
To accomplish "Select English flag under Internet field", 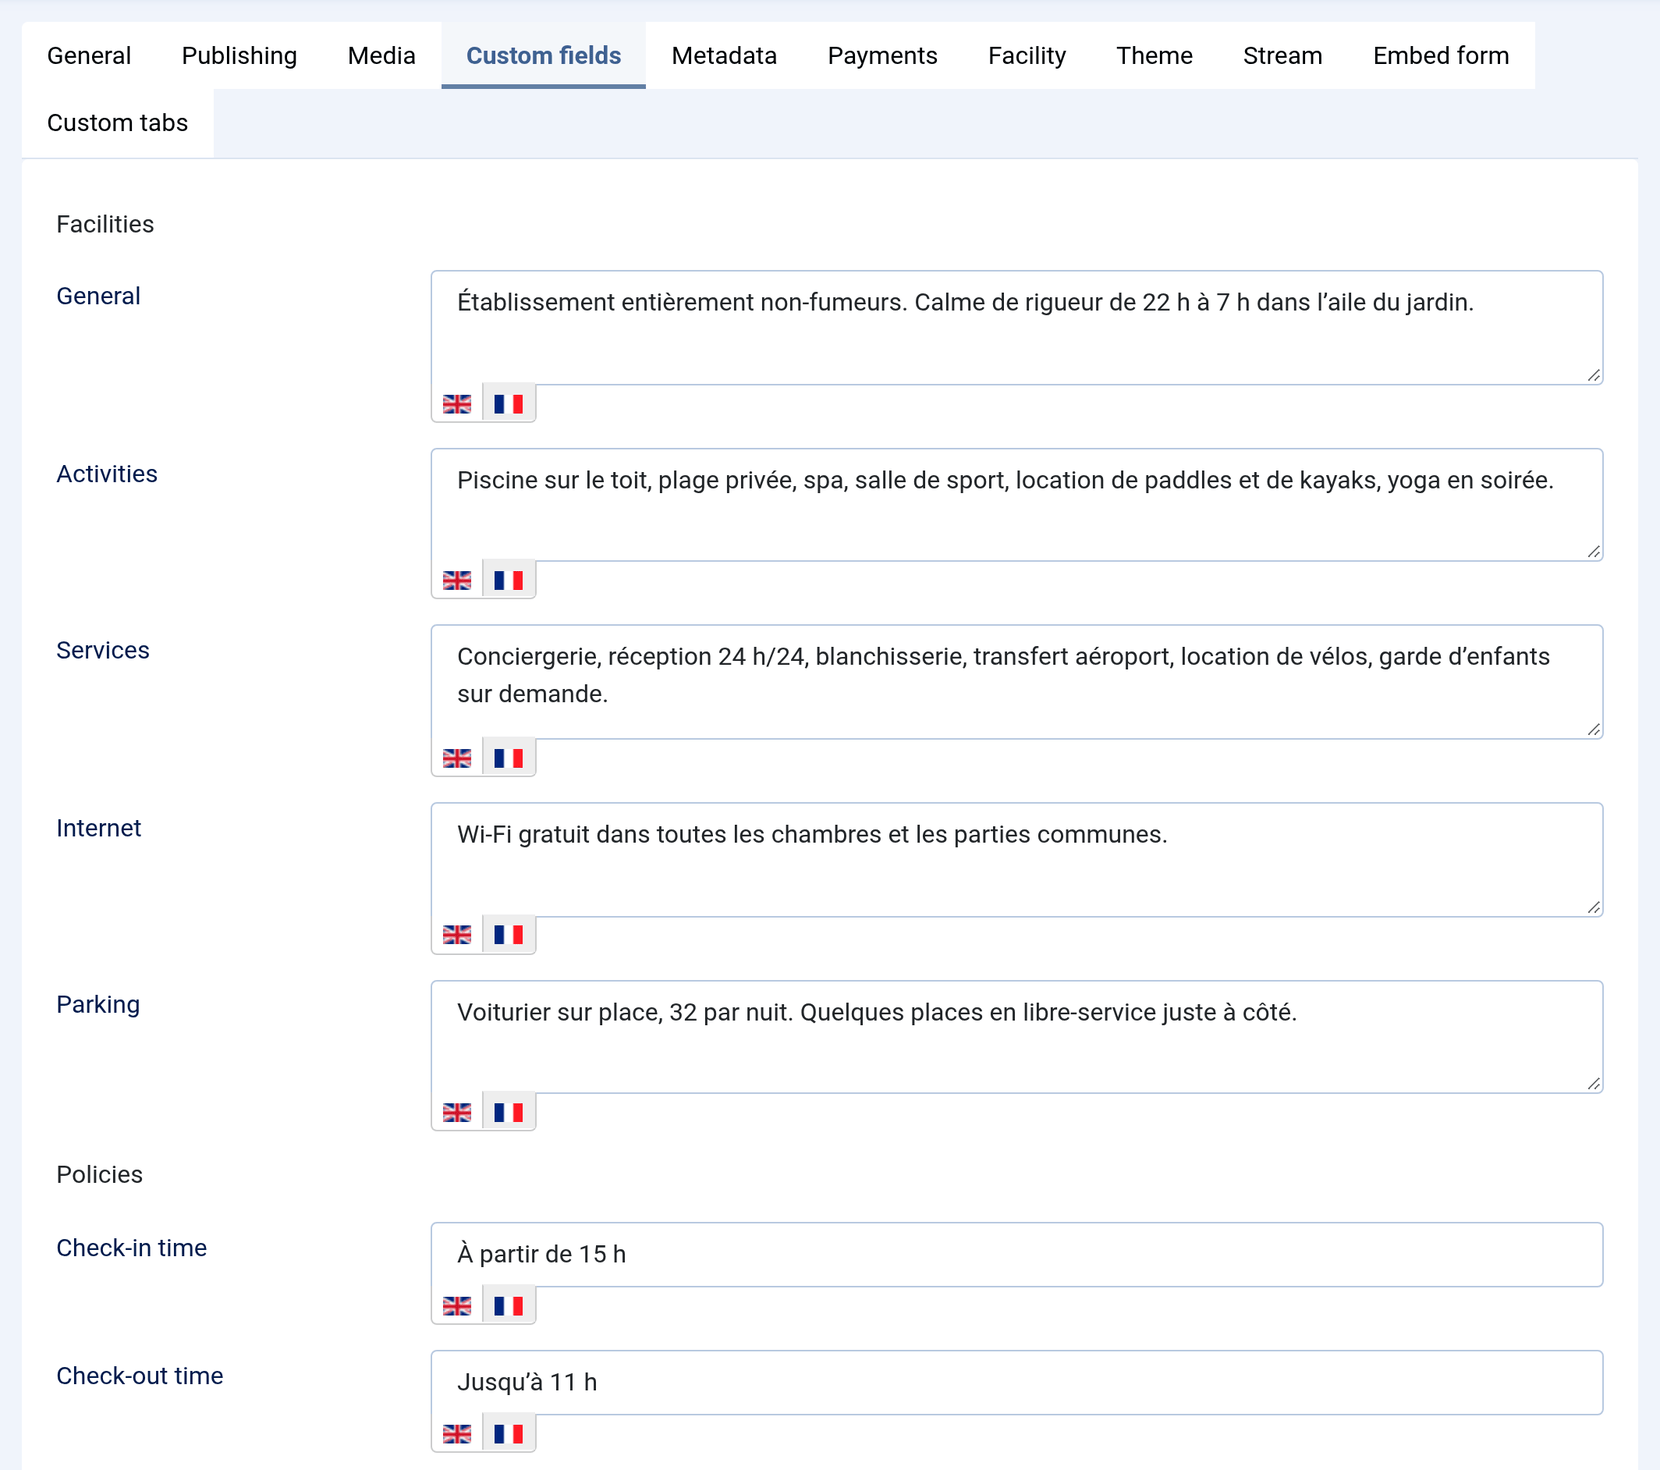I will coord(457,935).
